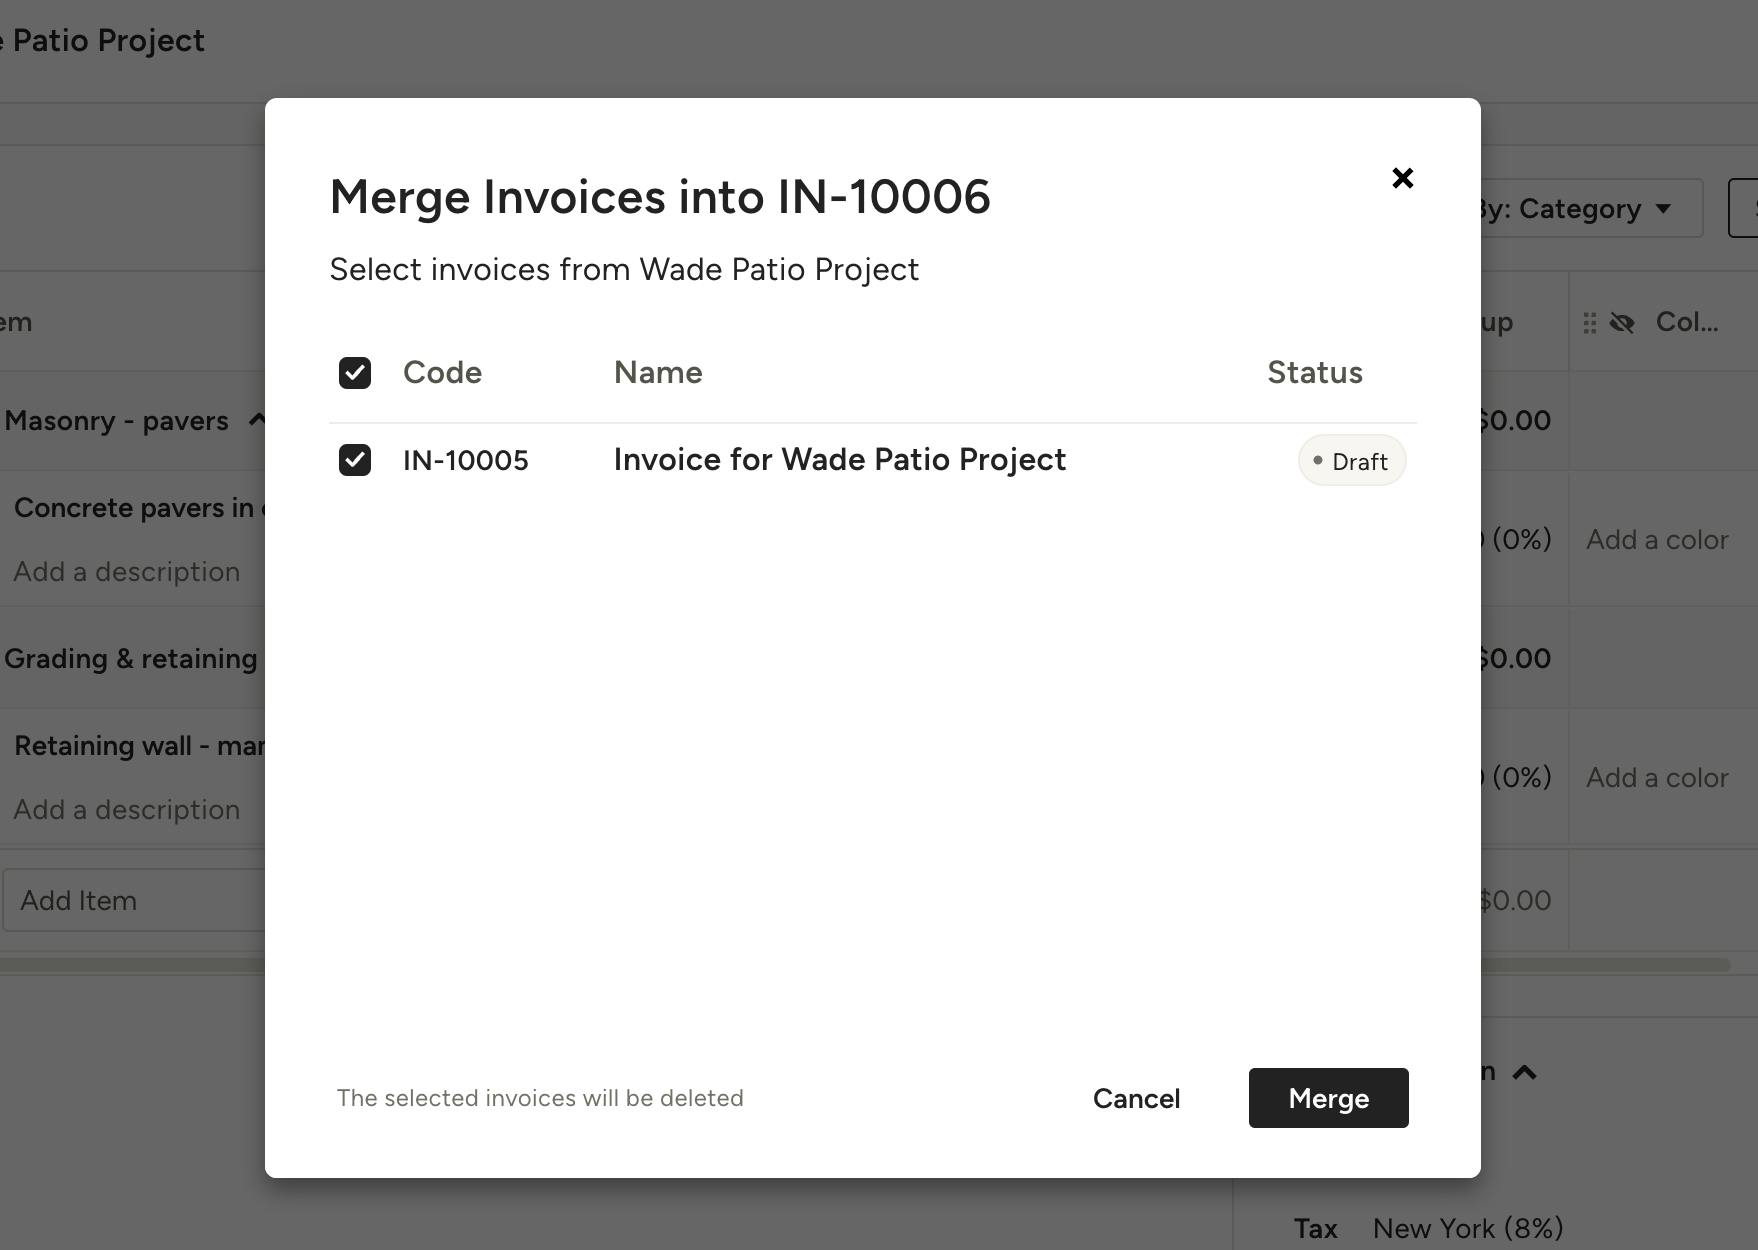Uncheck the IN-10005 invoice checkbox

tap(355, 460)
